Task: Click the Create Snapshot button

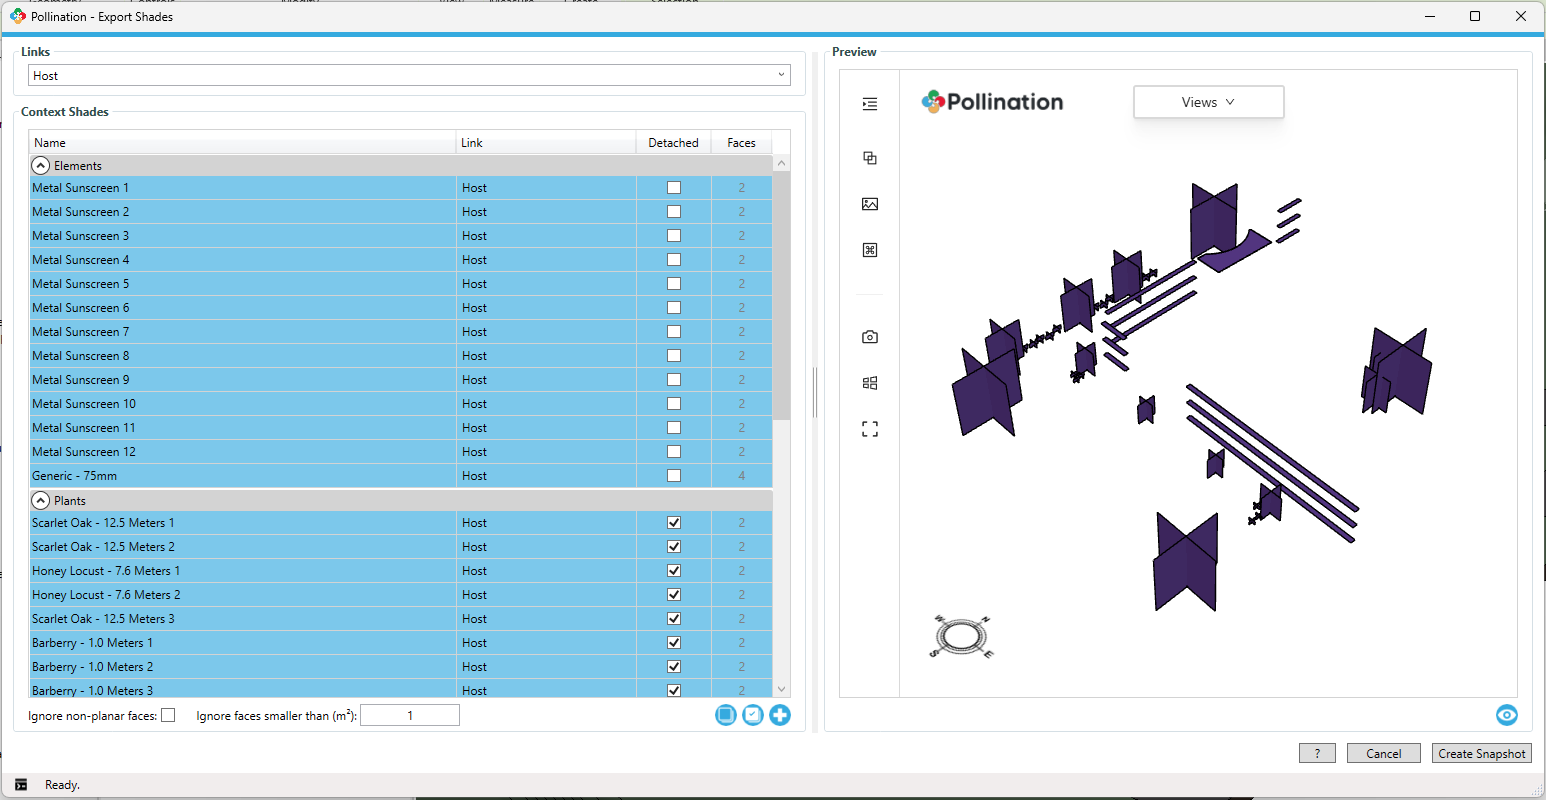Action: pos(1481,754)
